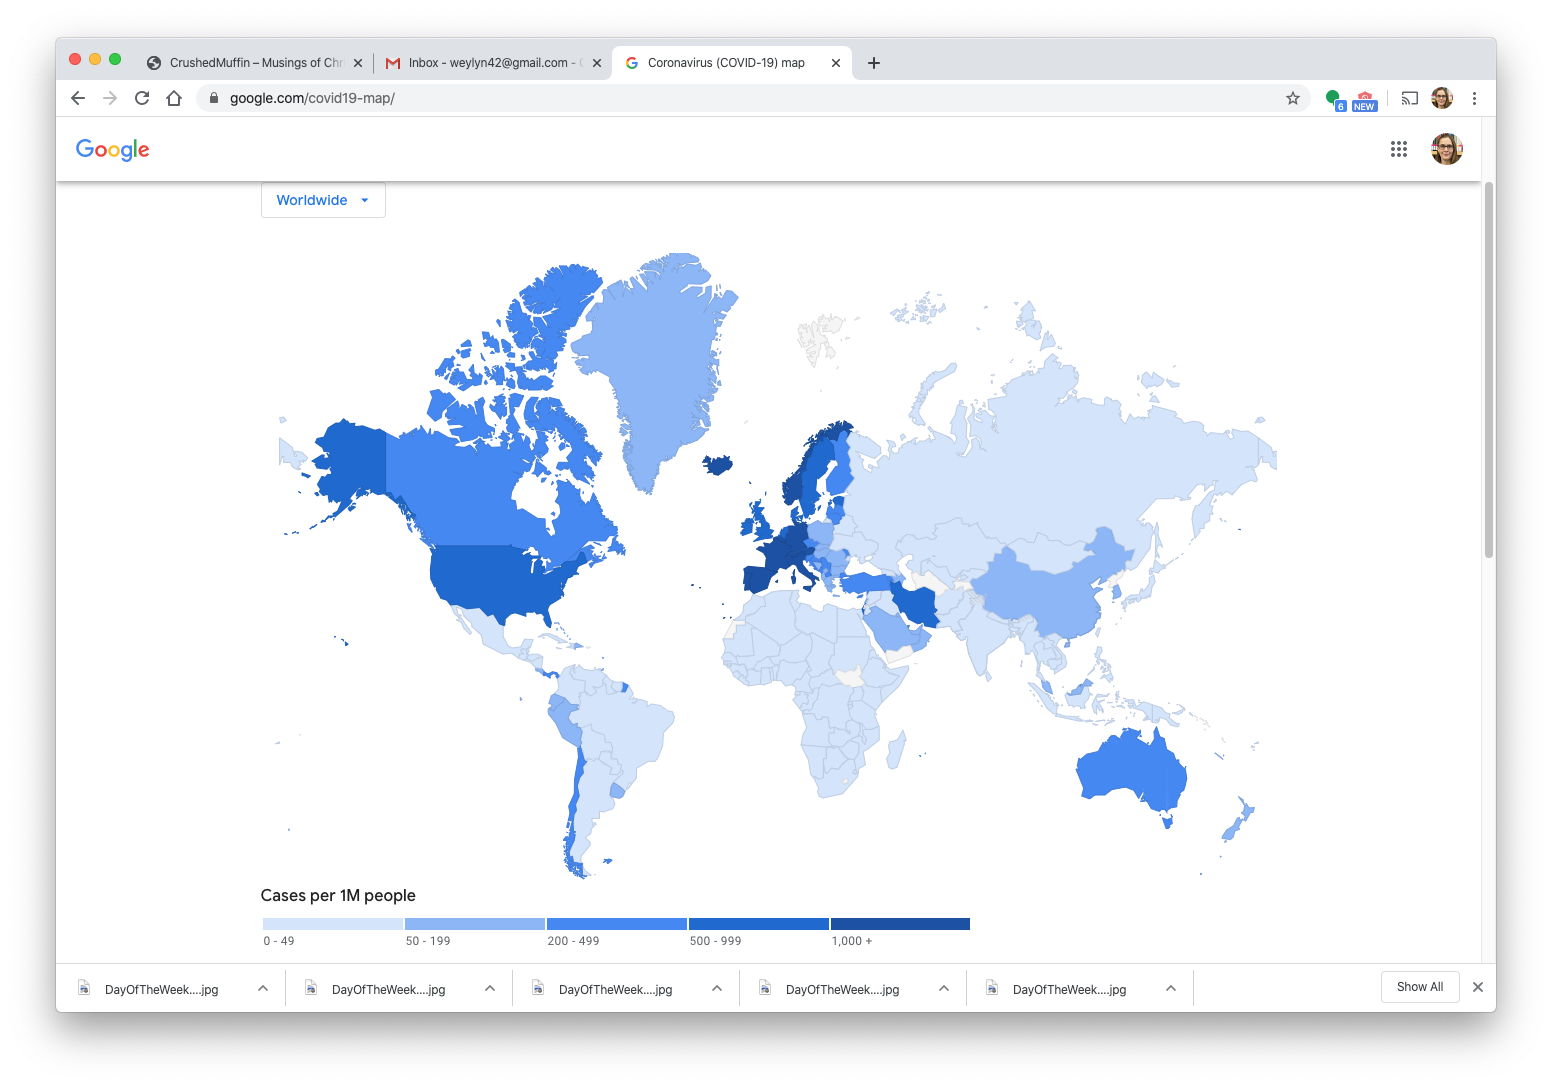Open the Chrome three-dot menu

[x=1474, y=98]
